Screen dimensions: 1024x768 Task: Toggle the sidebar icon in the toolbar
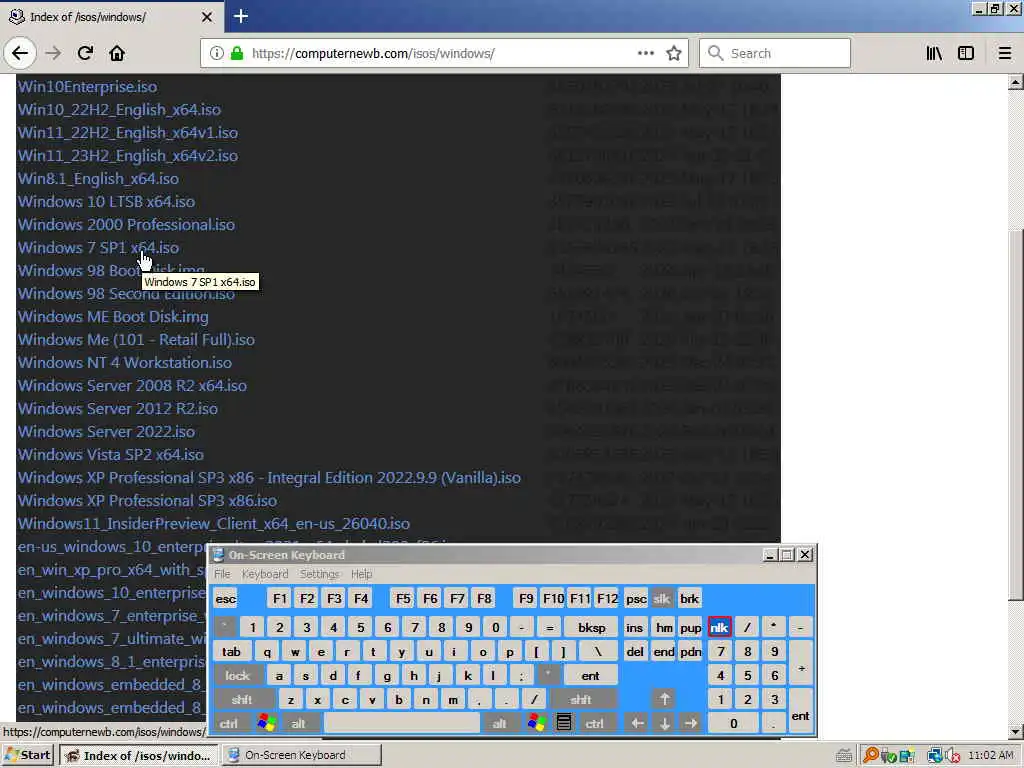(x=966, y=54)
